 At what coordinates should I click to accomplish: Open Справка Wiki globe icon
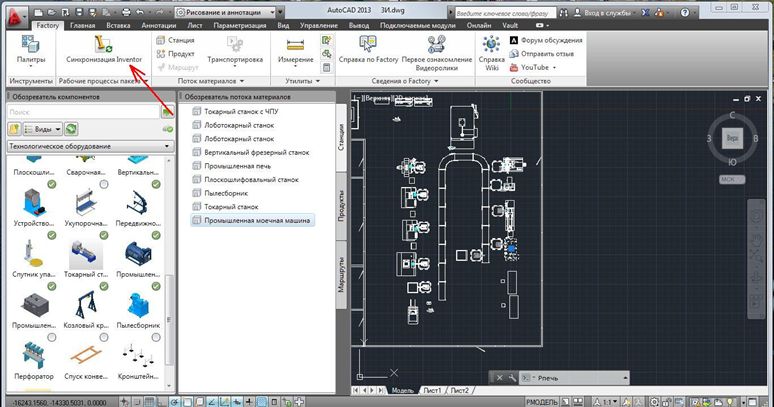(x=491, y=45)
